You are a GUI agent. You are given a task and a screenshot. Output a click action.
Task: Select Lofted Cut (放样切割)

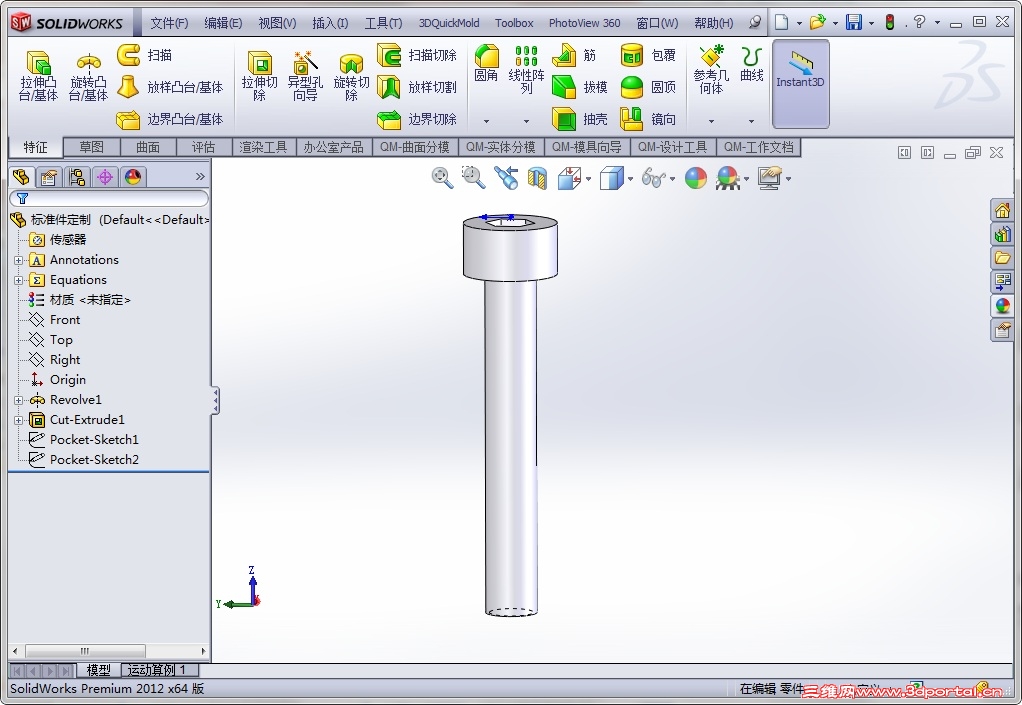click(x=417, y=87)
